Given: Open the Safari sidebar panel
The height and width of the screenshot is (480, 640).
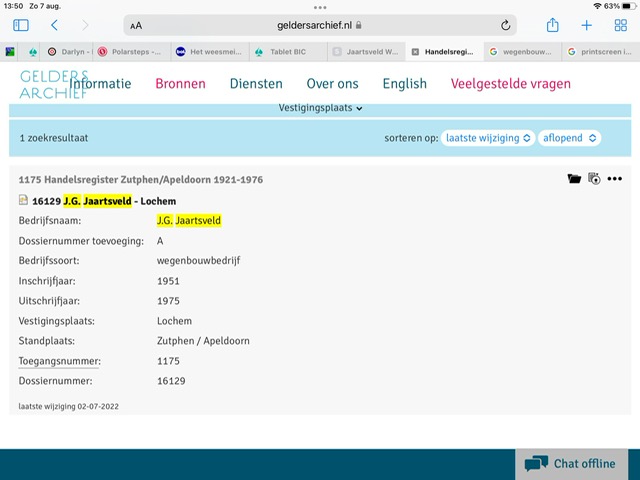Looking at the screenshot, I should 21,25.
